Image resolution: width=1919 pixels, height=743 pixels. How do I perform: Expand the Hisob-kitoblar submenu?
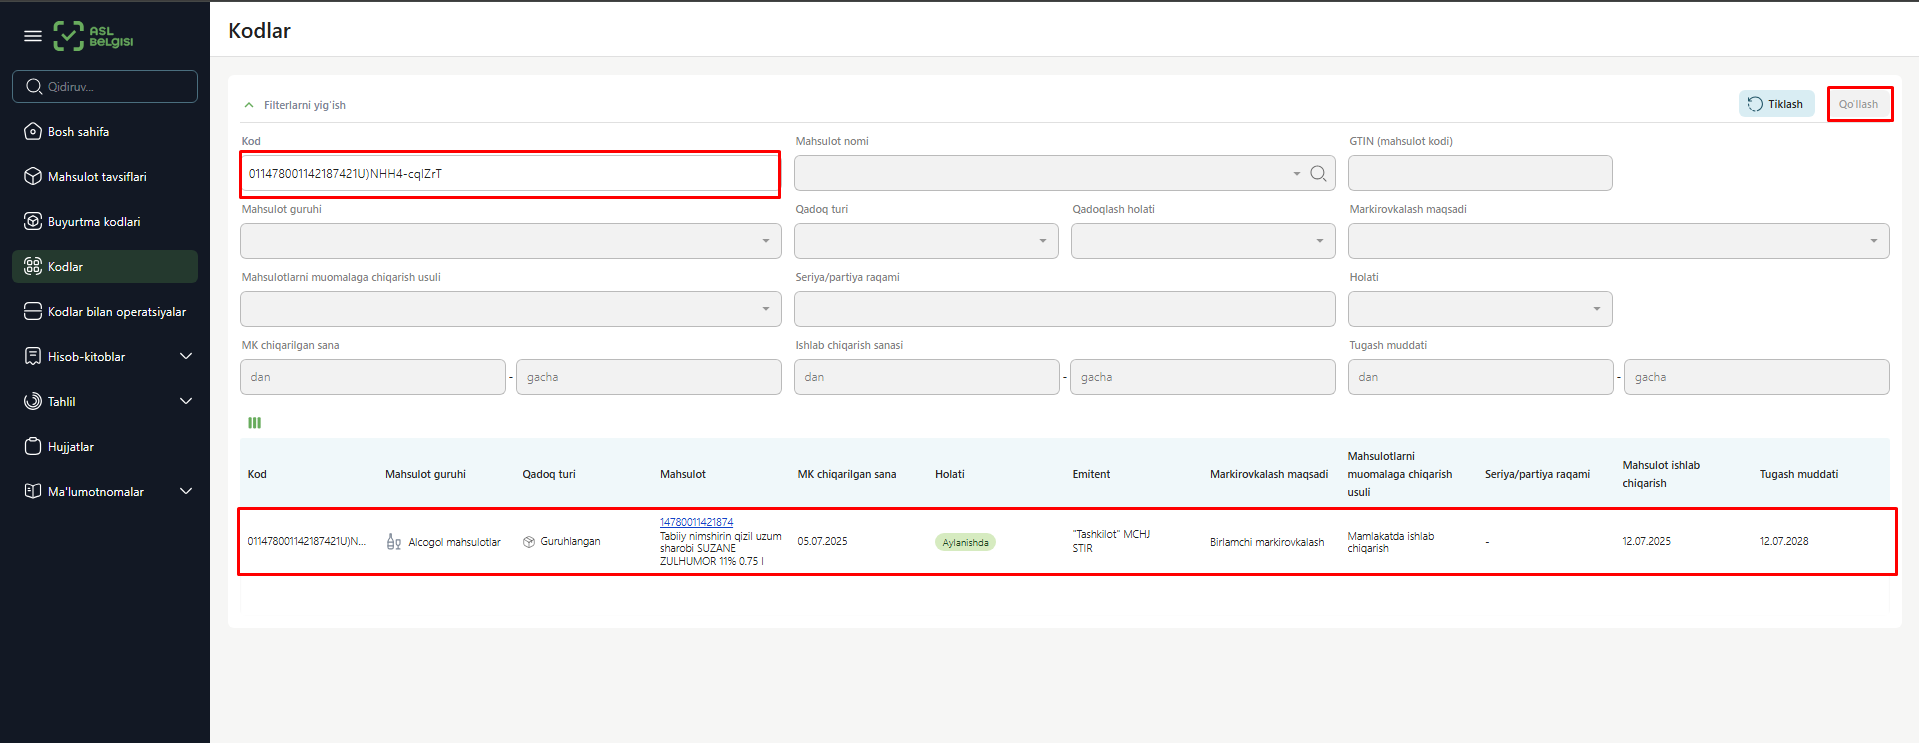185,357
